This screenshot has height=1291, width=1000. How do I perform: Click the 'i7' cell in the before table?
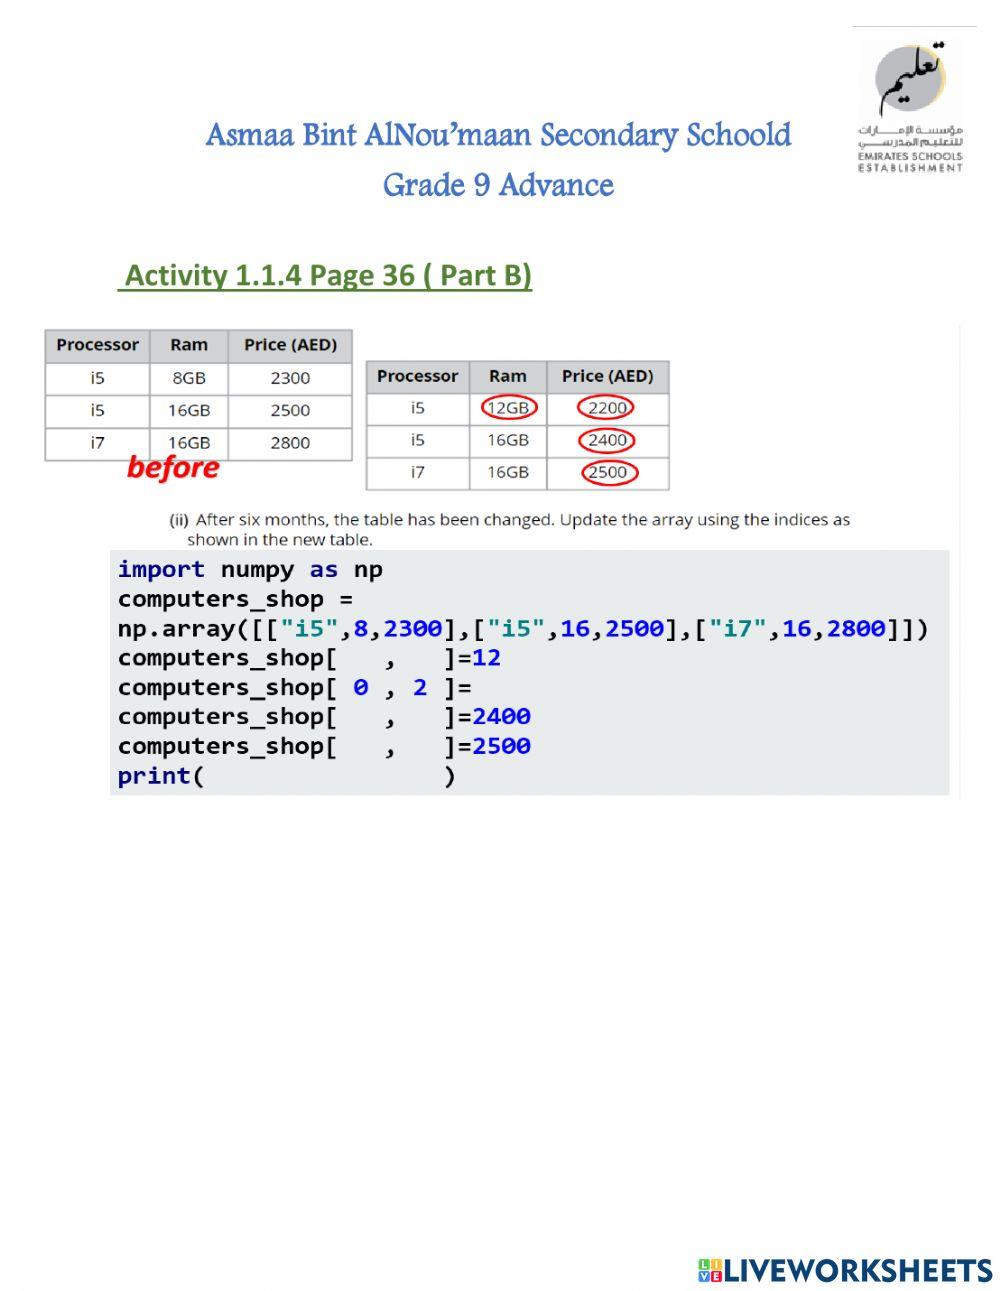point(97,443)
